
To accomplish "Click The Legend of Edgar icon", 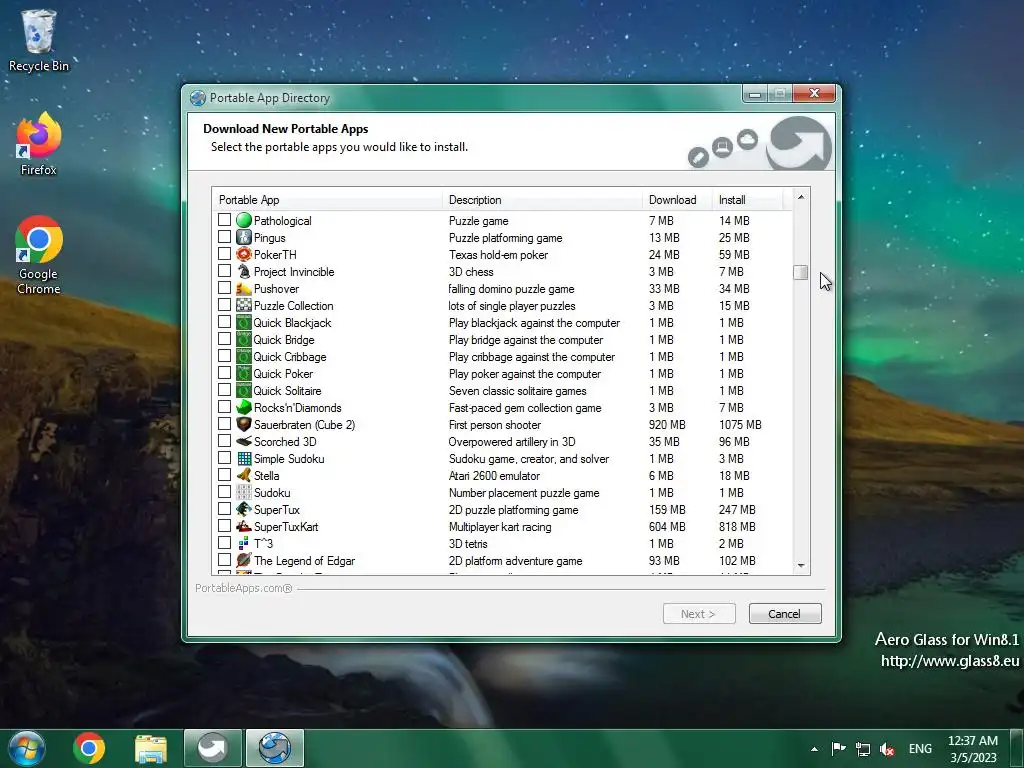I will pyautogui.click(x=244, y=560).
